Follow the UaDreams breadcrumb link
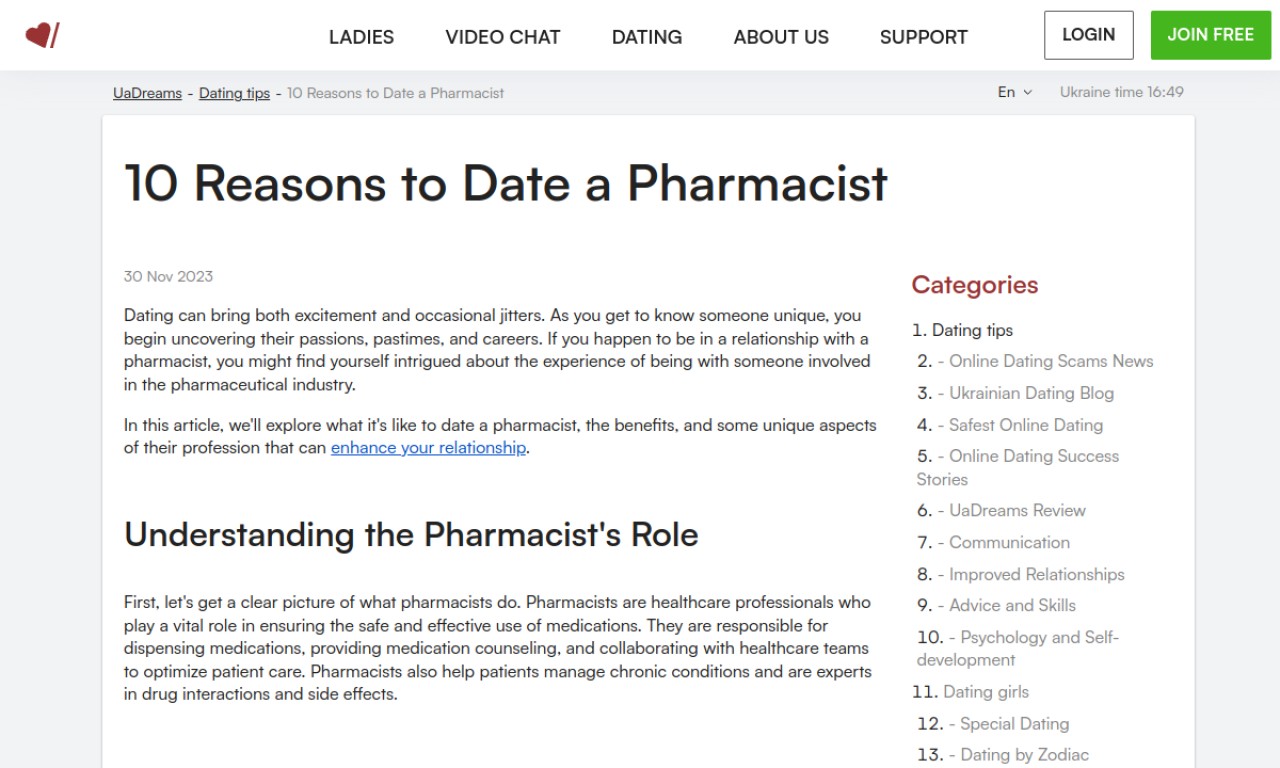Screen dimensions: 1280x768 (x=147, y=93)
